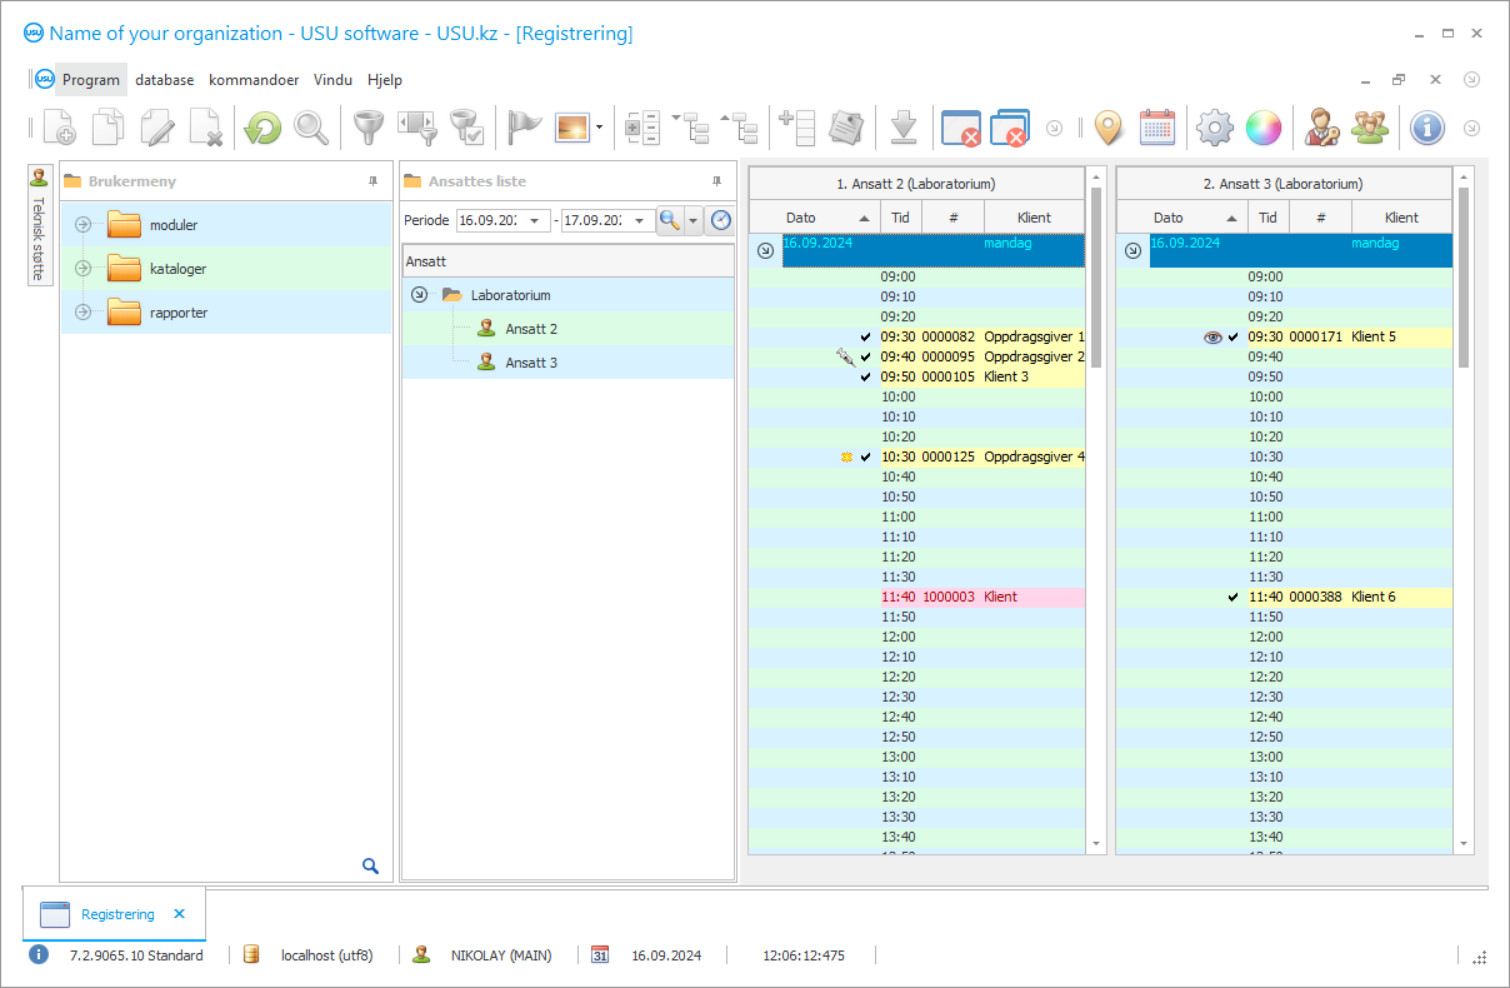Click checkmark on 11:40 Klient 6 row

[1233, 597]
